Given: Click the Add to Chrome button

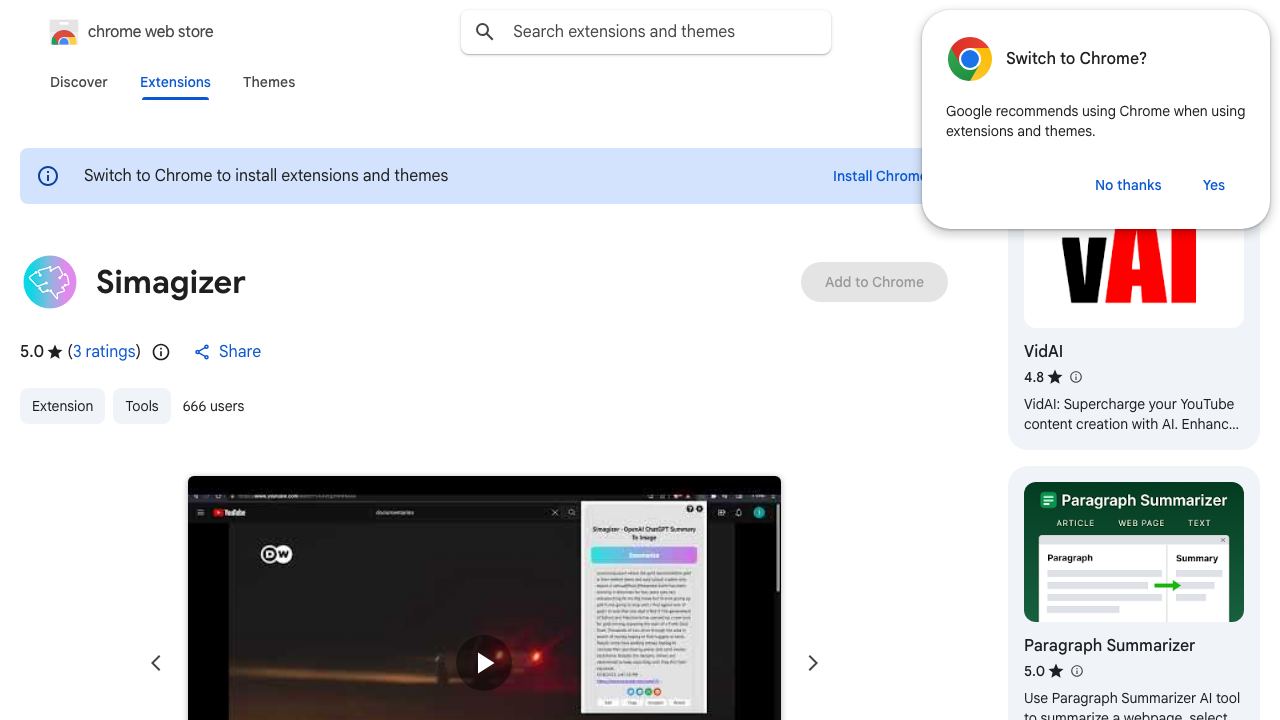Looking at the screenshot, I should [x=874, y=282].
